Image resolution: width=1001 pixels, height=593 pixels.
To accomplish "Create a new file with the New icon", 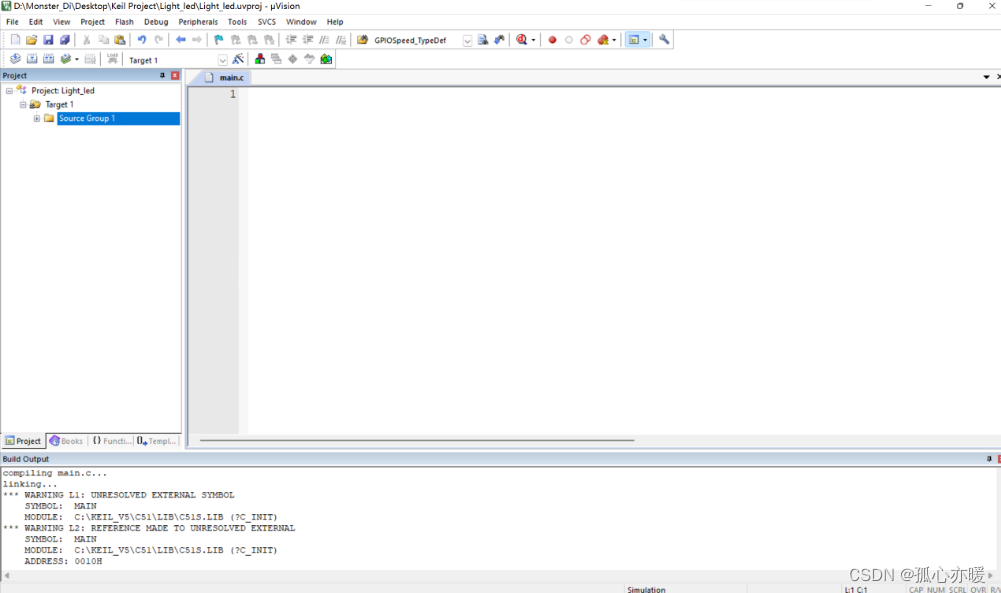I will point(15,40).
